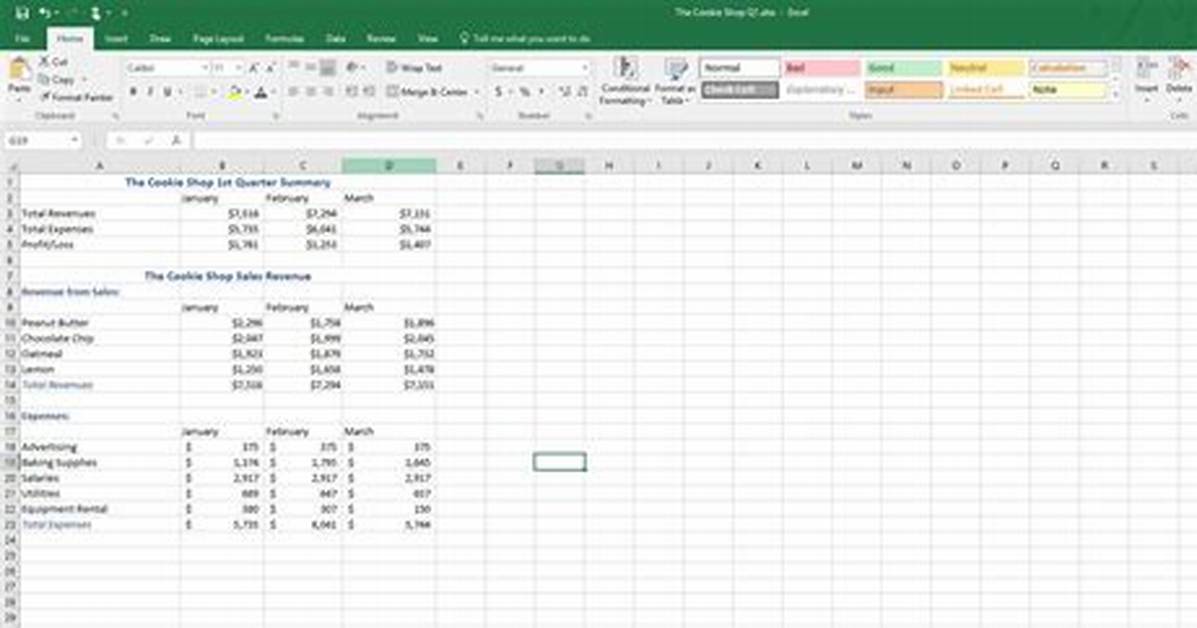
Task: Decrease decimal places
Action: [582, 92]
